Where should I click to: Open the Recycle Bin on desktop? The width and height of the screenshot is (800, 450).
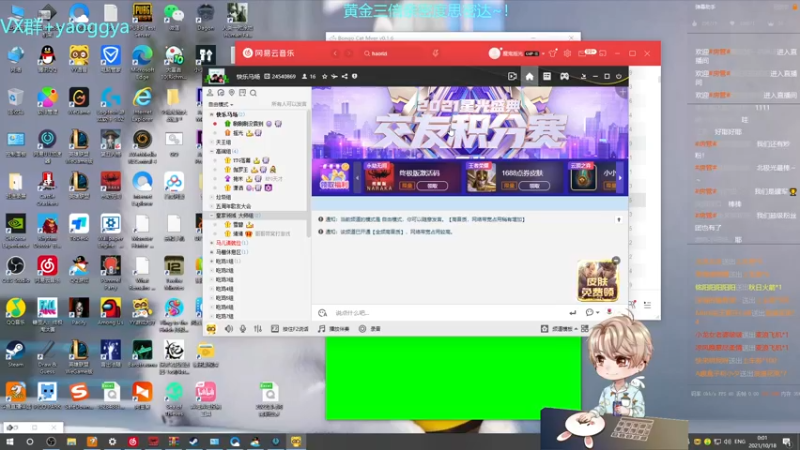[15, 102]
